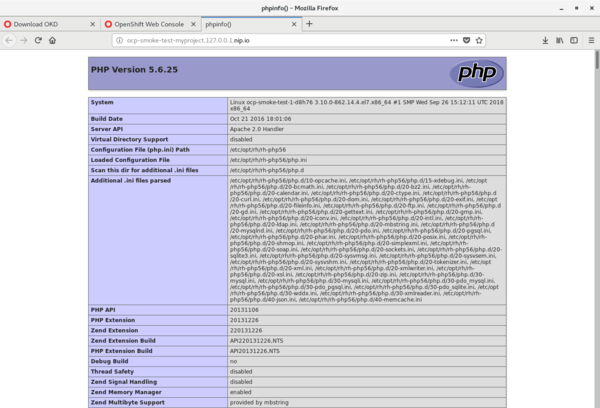This screenshot has height=408, width=600.
Task: Switch to the Download OKD tab
Action: 45,22
